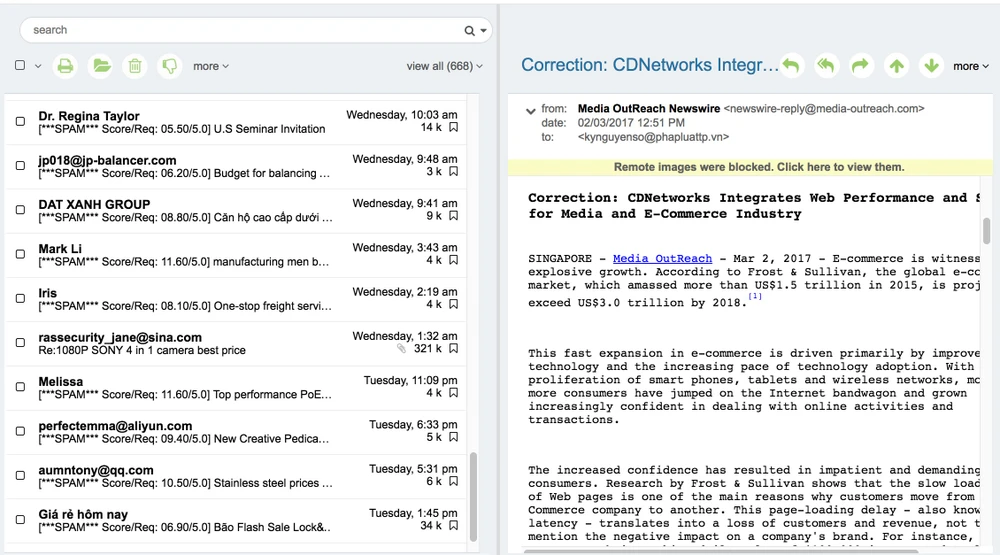Go to previous message with up arrow
This screenshot has height=555, width=1000.
897,66
